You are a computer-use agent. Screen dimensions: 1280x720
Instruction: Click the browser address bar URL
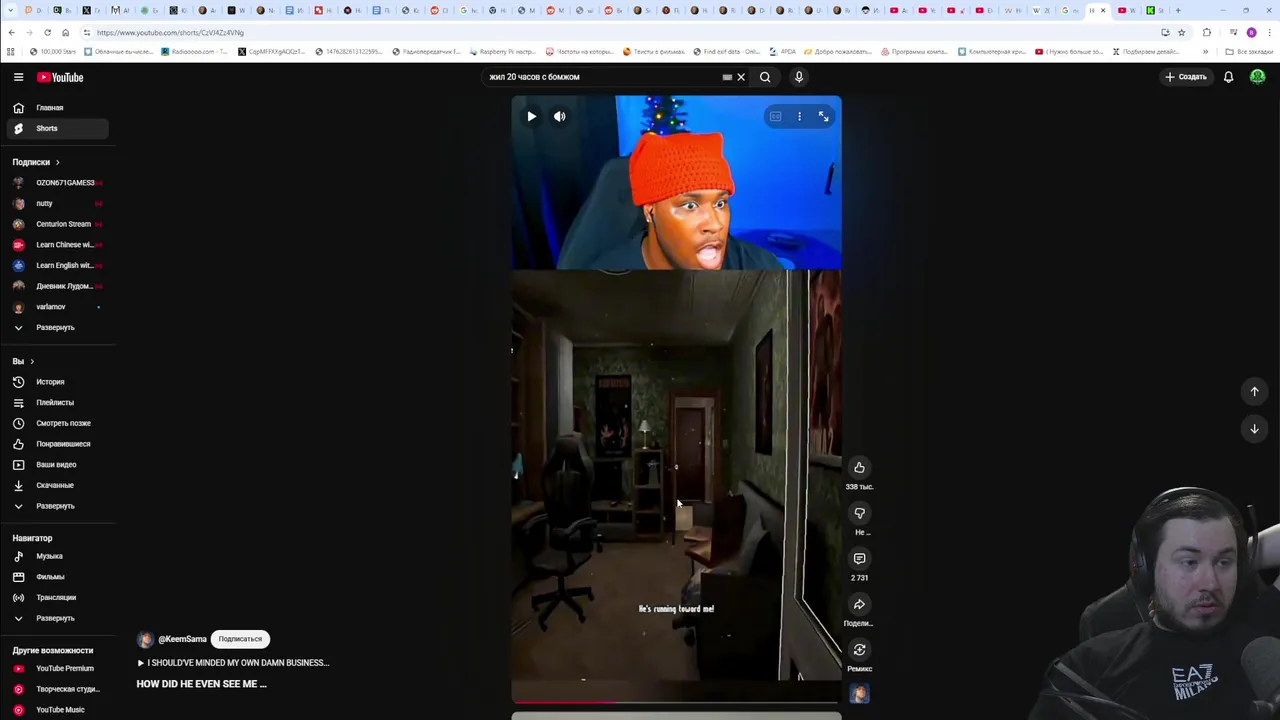tap(170, 32)
